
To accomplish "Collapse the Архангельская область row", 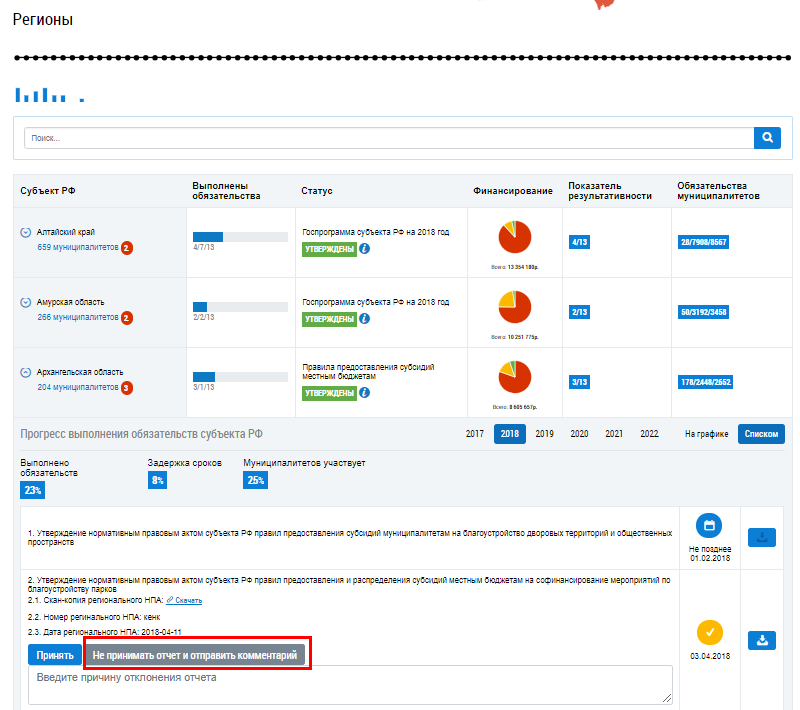I will tap(26, 372).
